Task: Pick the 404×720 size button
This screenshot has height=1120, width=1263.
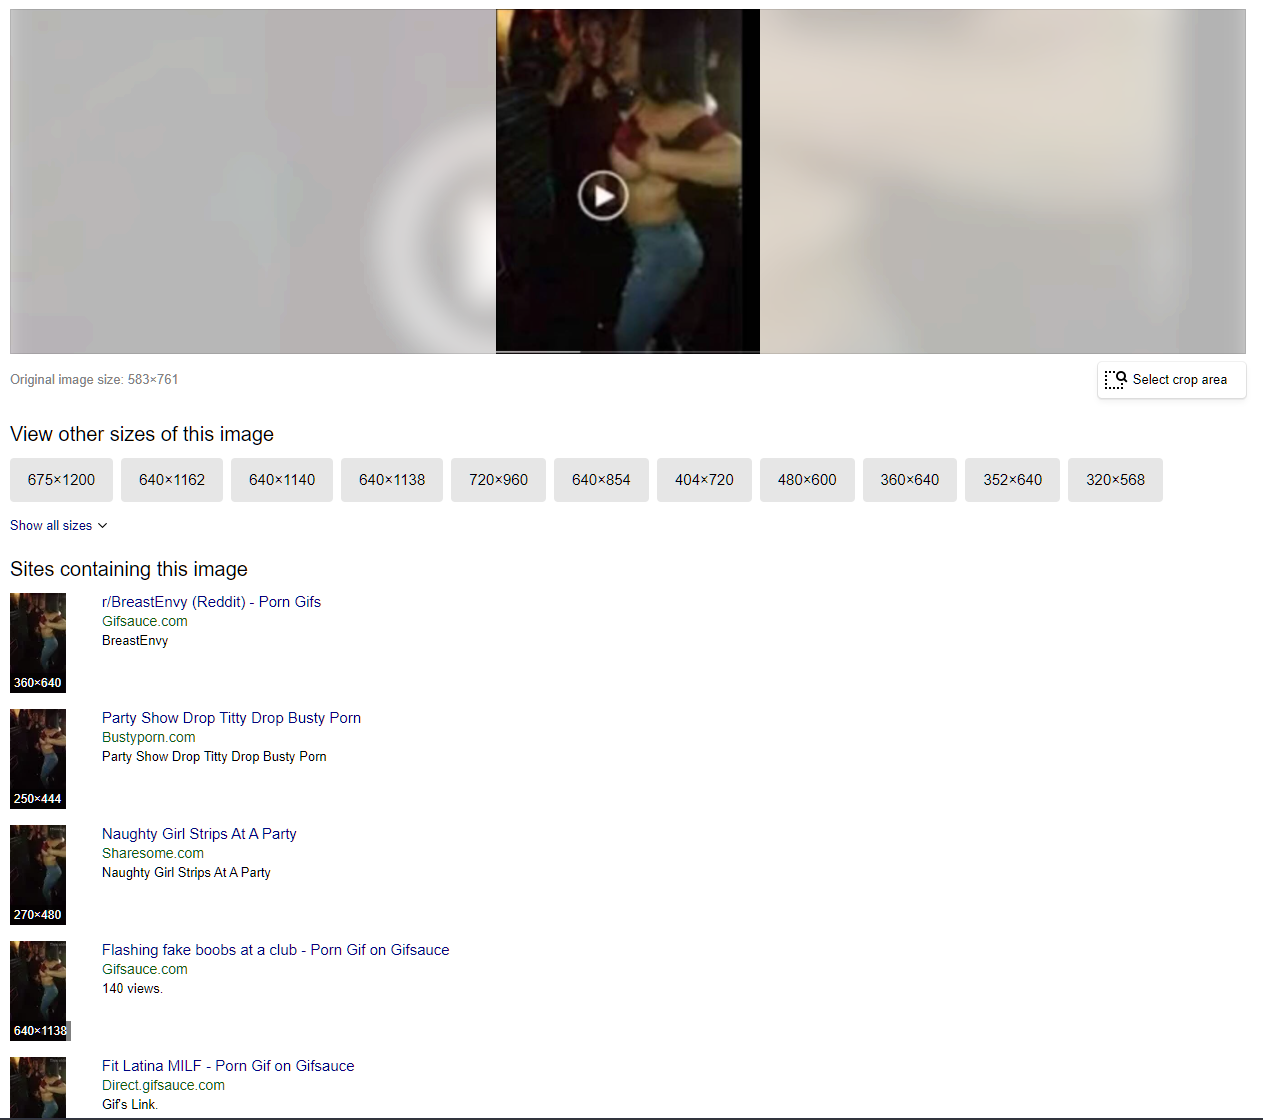Action: 704,480
